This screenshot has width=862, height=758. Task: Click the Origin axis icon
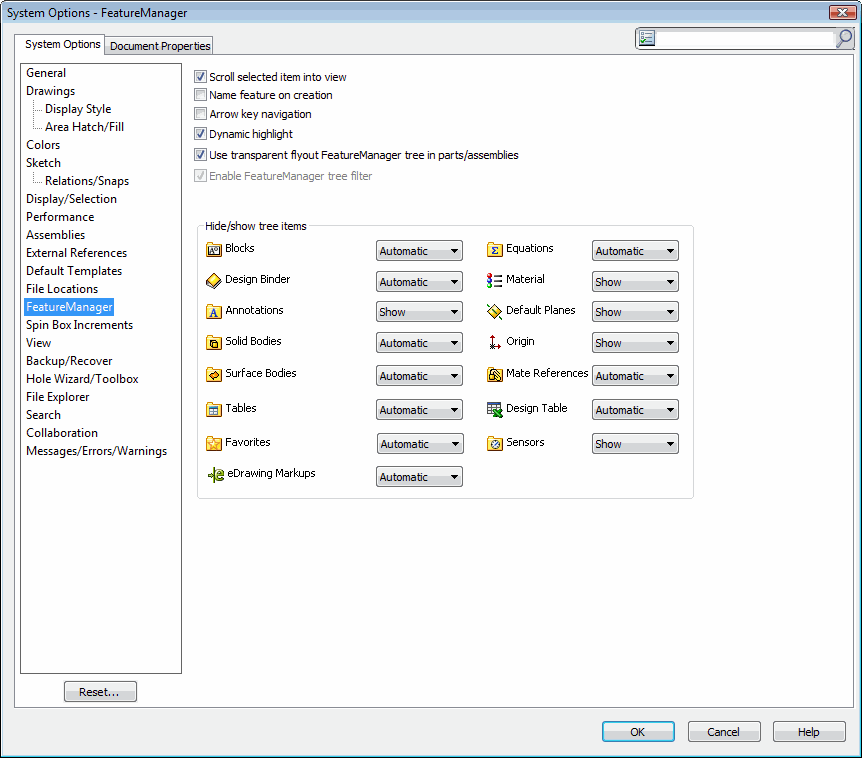click(494, 342)
